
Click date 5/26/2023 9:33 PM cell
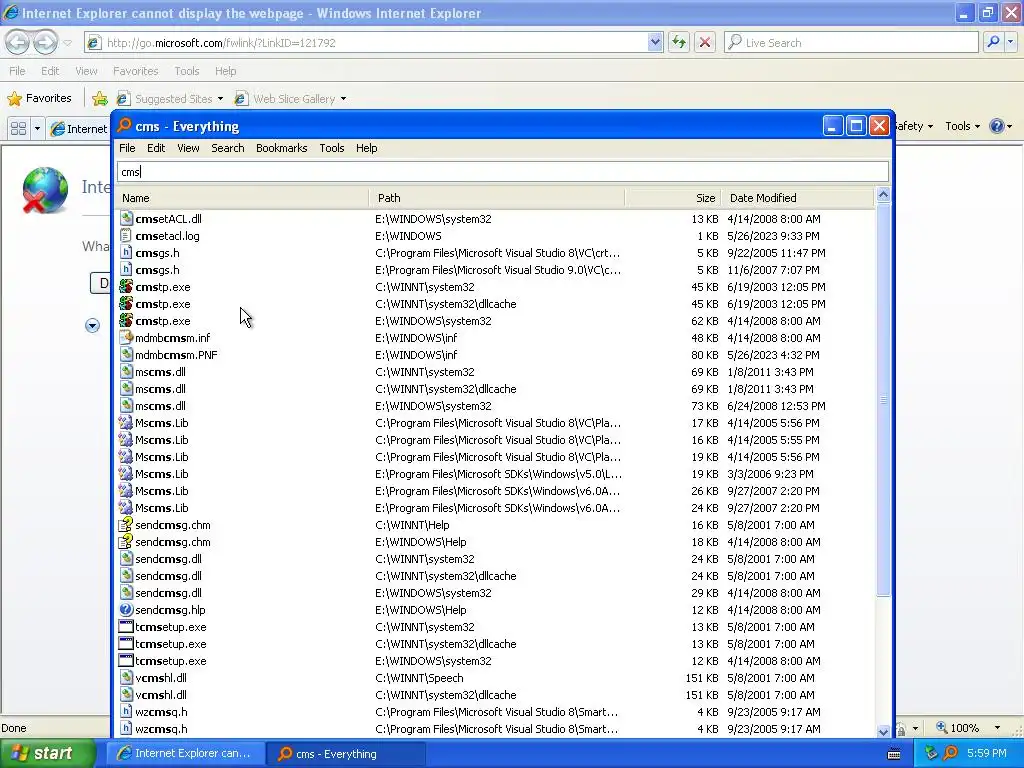tap(773, 236)
